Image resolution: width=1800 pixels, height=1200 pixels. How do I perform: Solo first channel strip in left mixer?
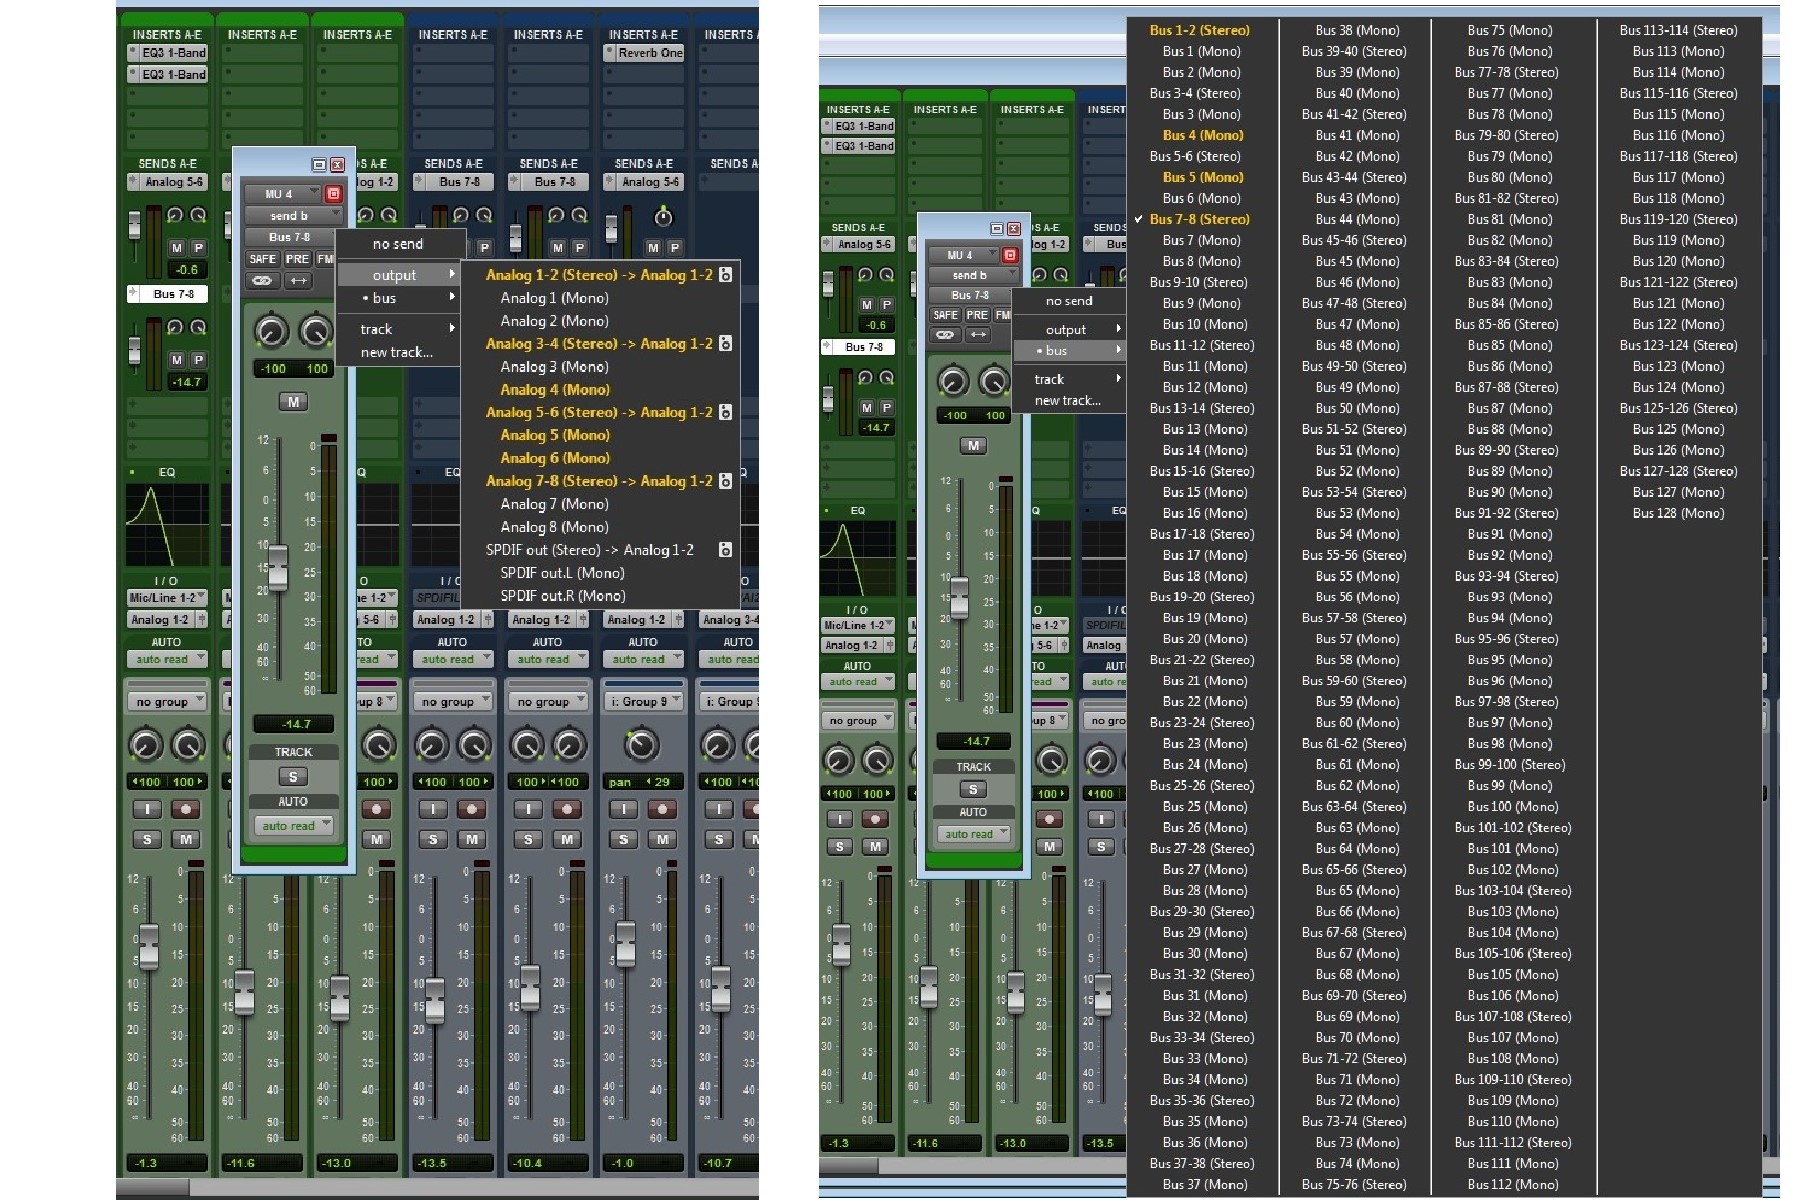[147, 840]
